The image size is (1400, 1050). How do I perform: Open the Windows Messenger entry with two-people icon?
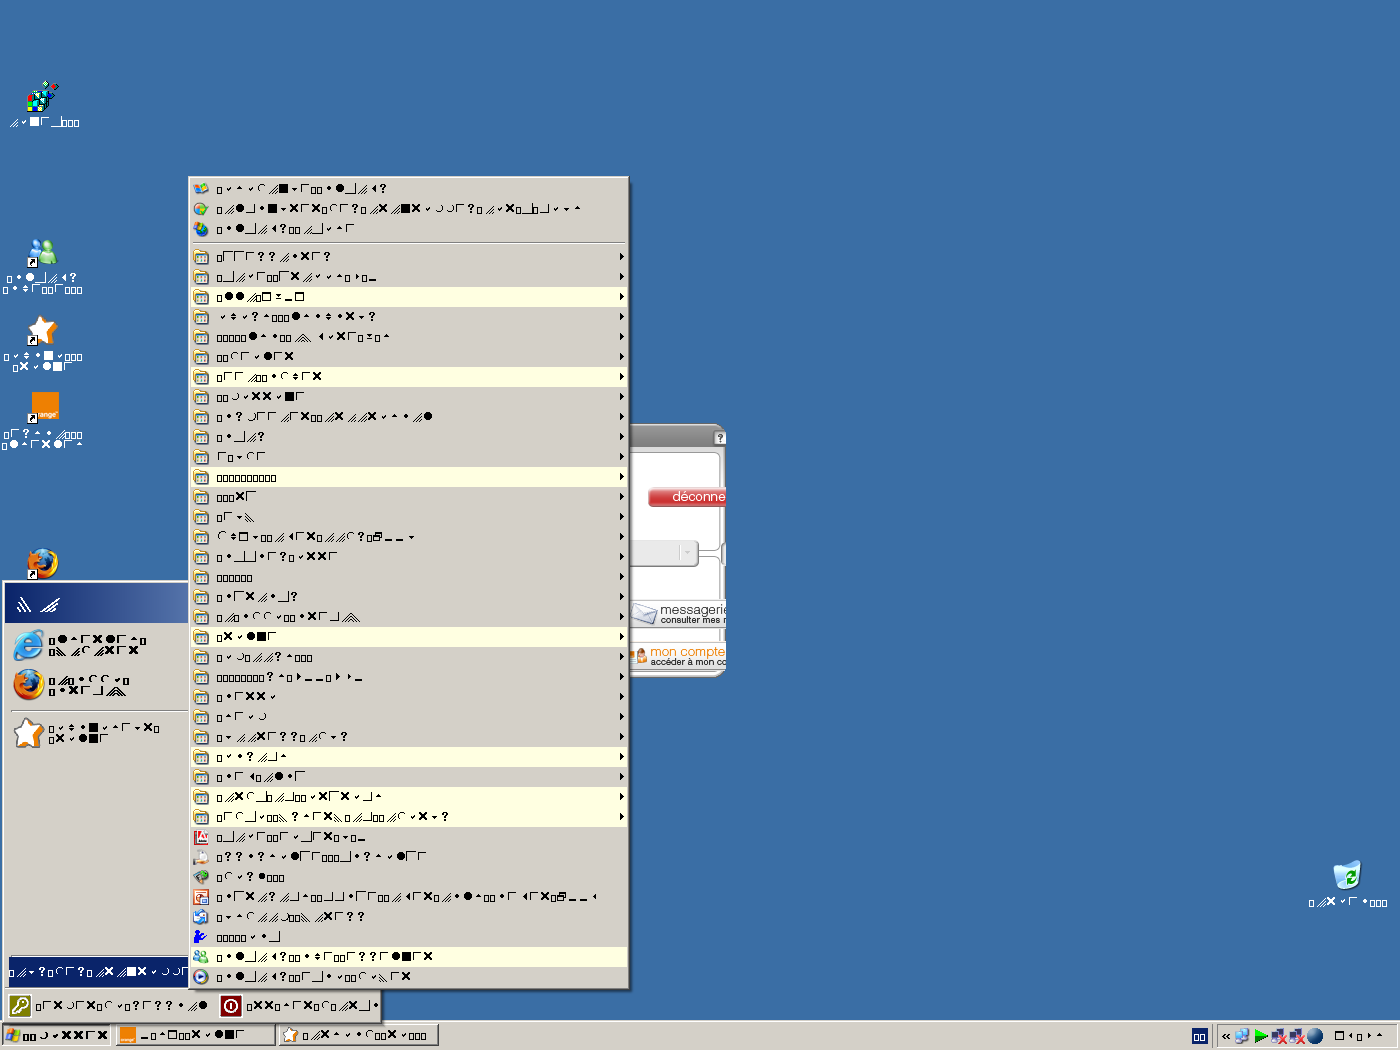201,957
